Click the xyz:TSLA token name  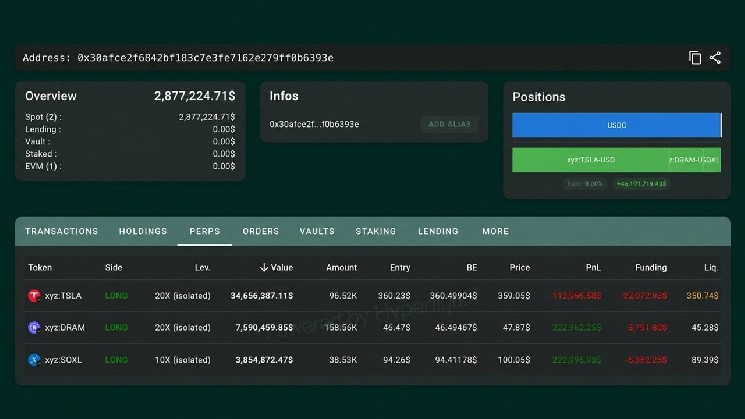[63, 295]
